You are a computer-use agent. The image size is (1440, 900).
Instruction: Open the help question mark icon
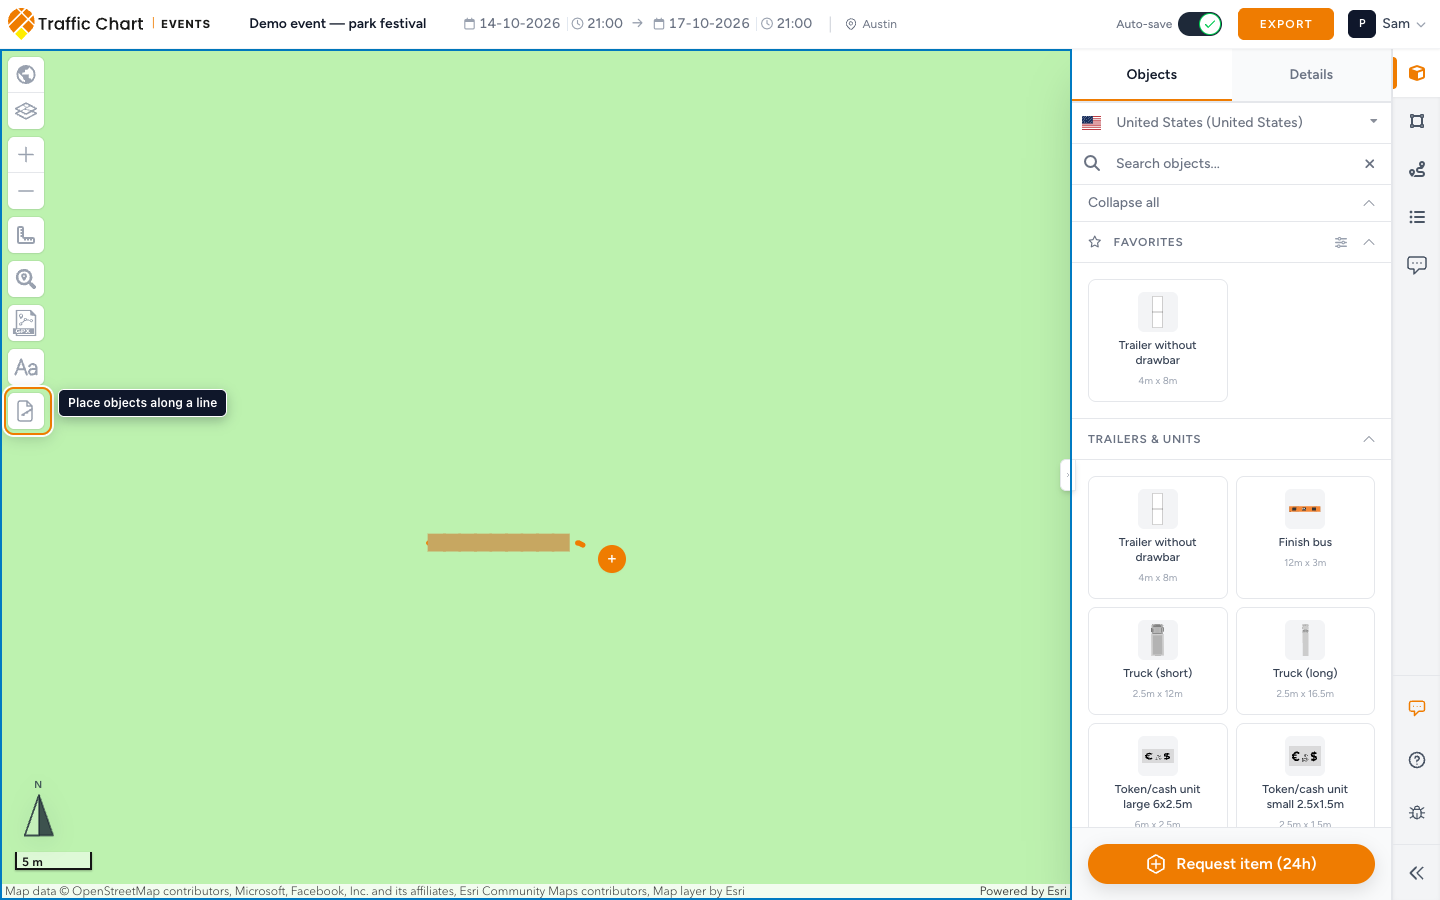tap(1417, 760)
